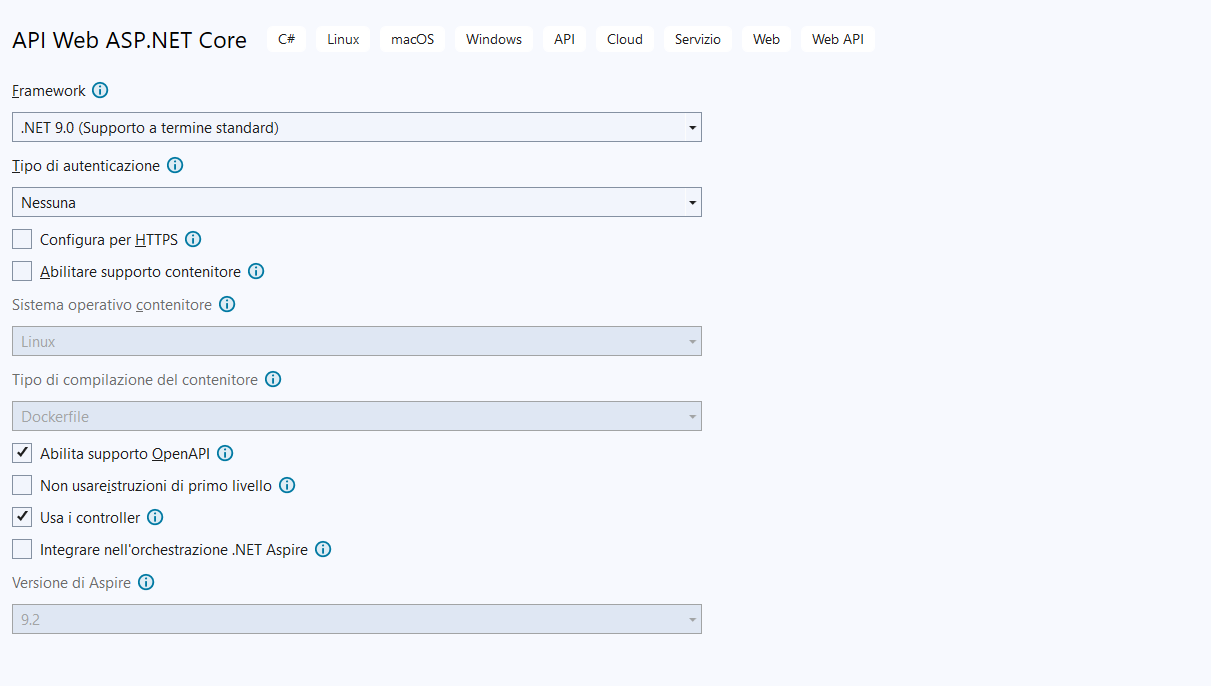Expand the authentication type dropdown showing Nessuna
This screenshot has height=686, width=1211.
356,202
